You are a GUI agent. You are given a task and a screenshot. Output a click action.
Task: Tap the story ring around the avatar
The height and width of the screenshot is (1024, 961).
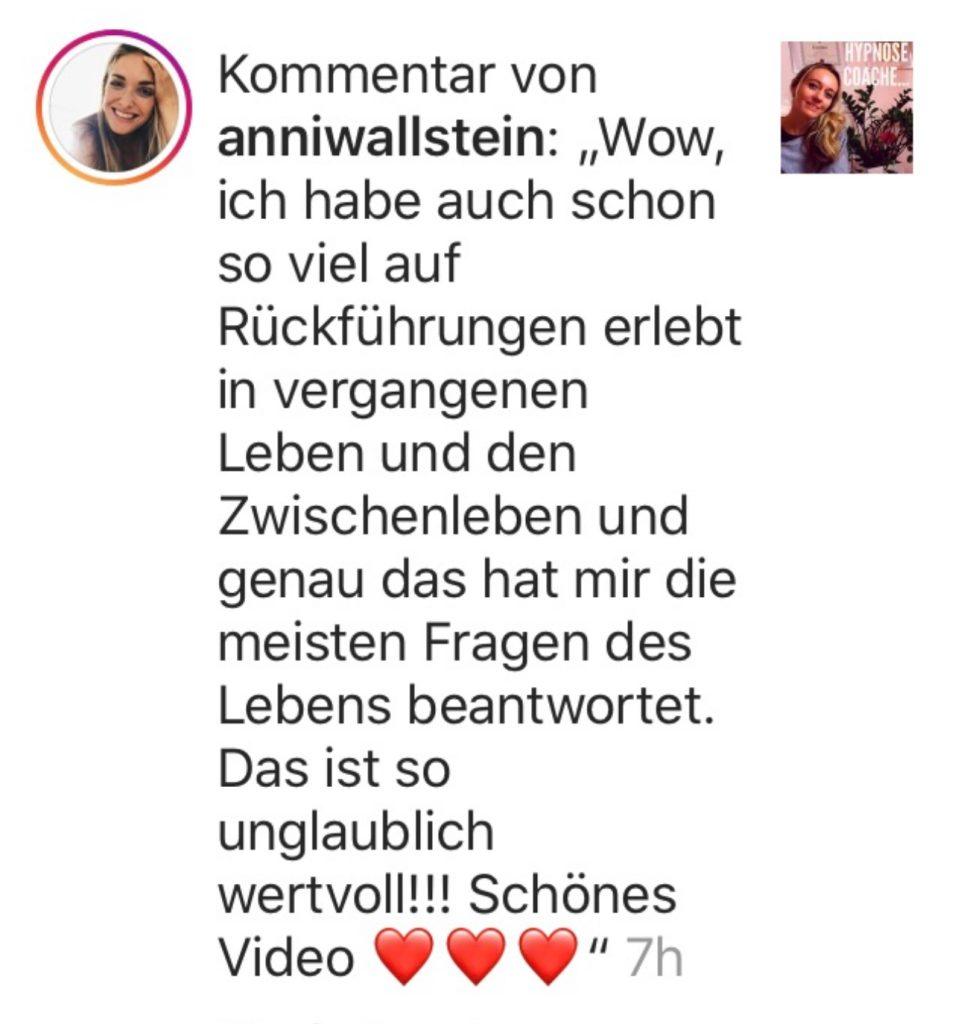coord(114,108)
